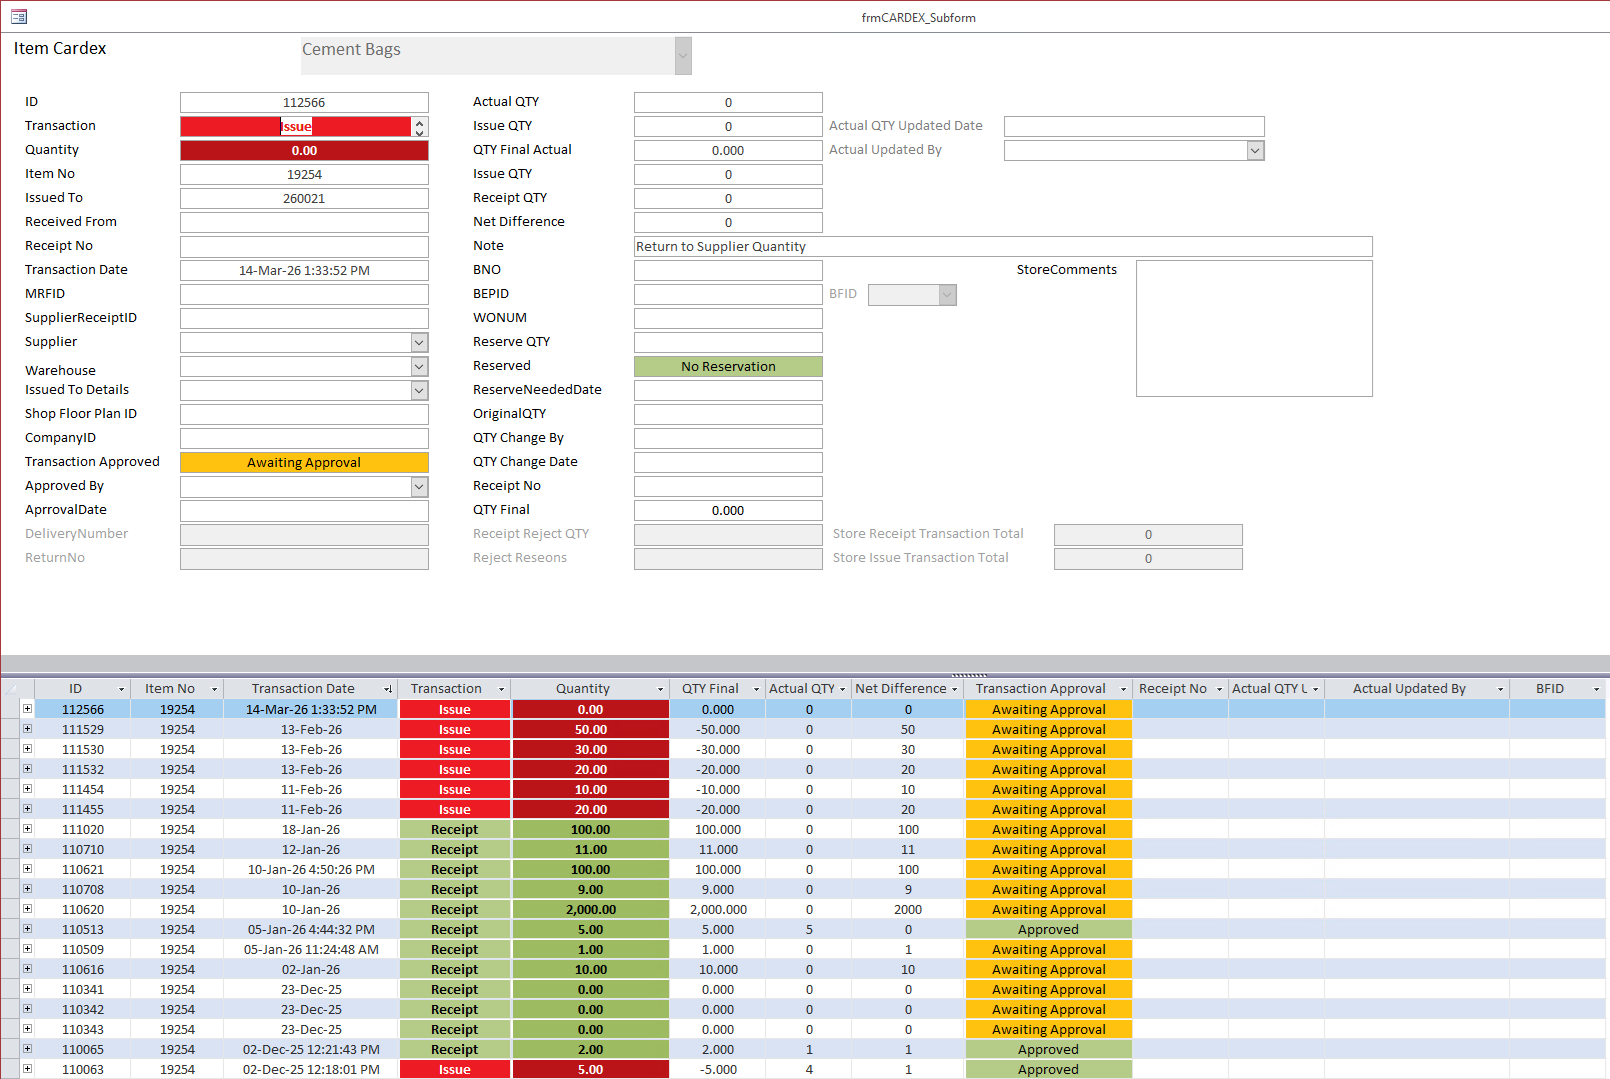Viewport: 1610px width, 1079px height.
Task: Click Awaiting Approval cell in row 111454
Action: (x=1048, y=789)
